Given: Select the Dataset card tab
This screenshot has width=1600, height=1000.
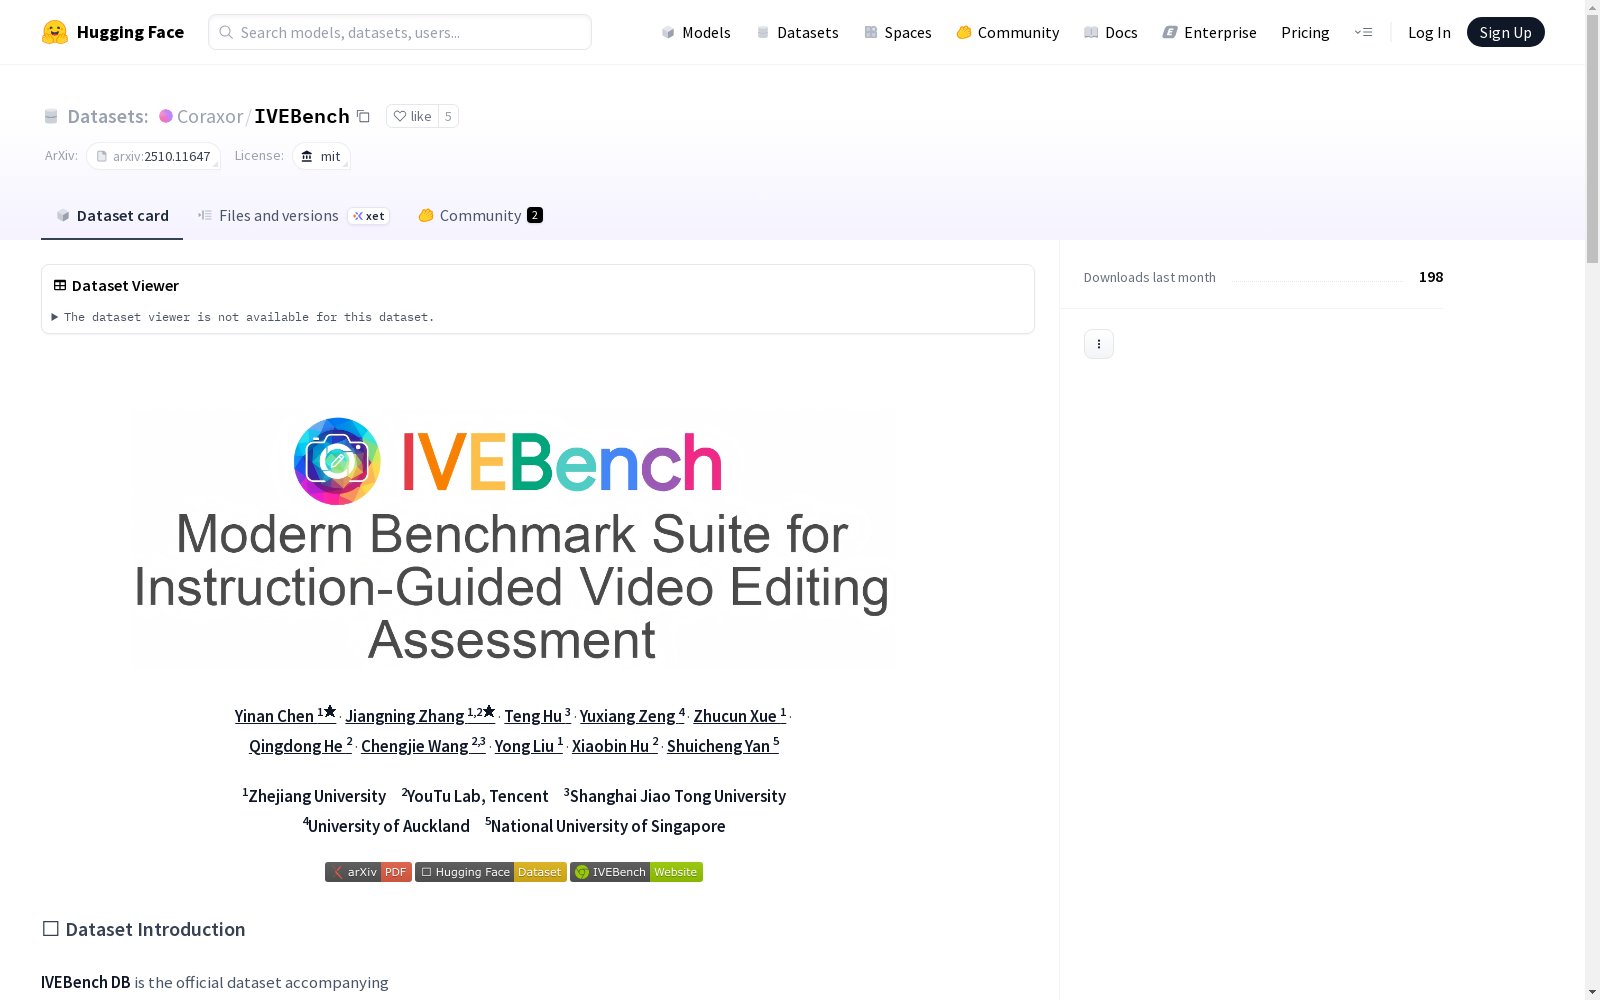Looking at the screenshot, I should tap(112, 216).
